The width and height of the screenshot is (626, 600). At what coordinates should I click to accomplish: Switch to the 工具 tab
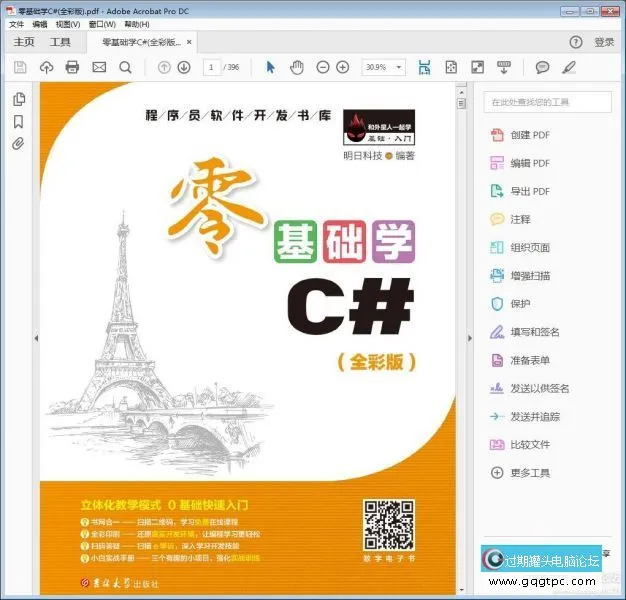pos(60,42)
